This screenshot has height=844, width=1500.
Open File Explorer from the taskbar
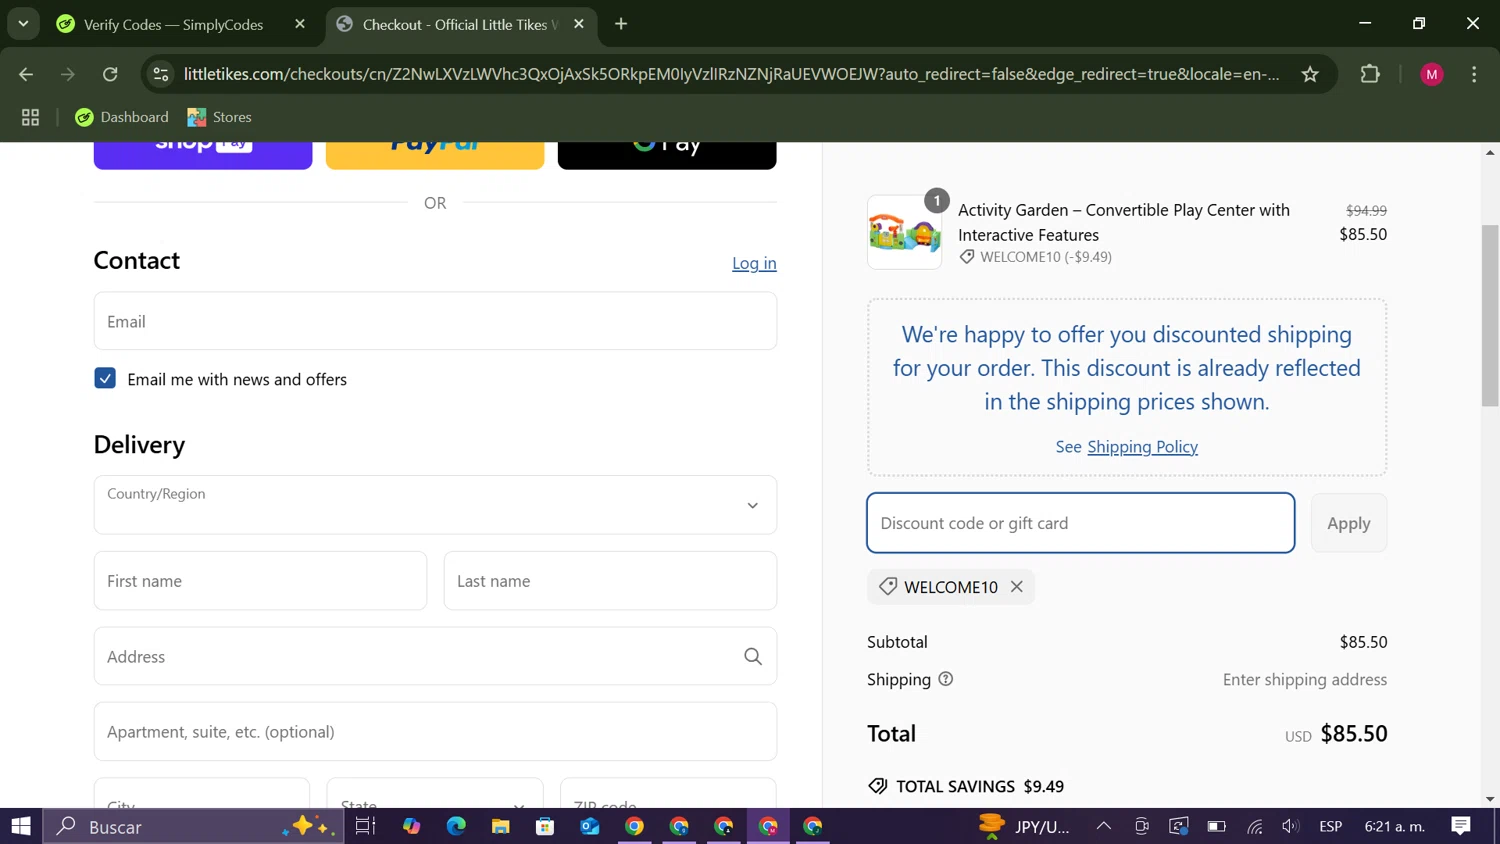point(501,826)
